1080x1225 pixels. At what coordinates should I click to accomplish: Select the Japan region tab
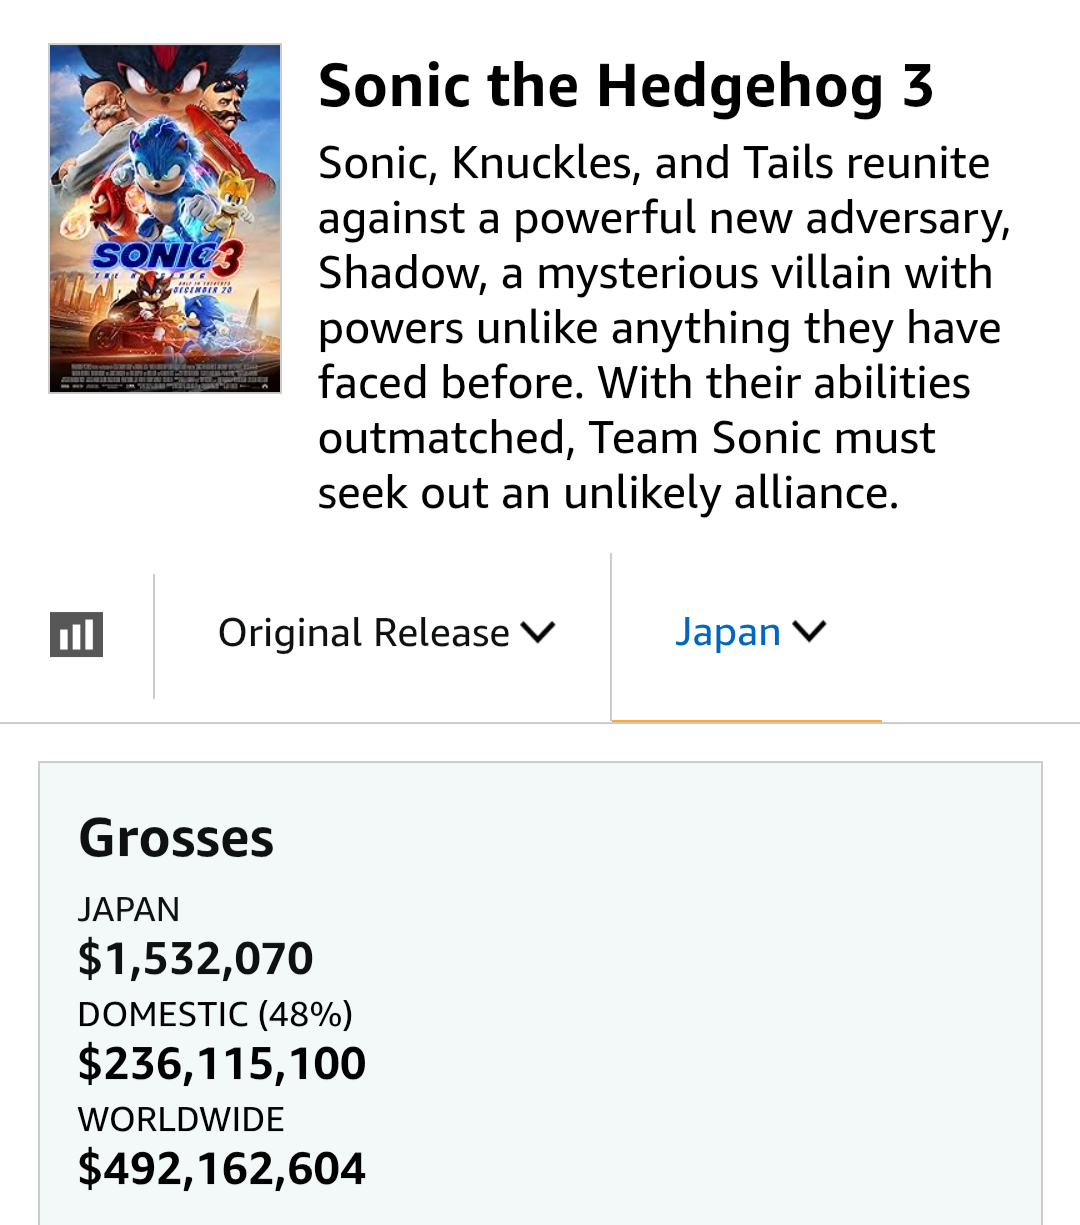[728, 632]
